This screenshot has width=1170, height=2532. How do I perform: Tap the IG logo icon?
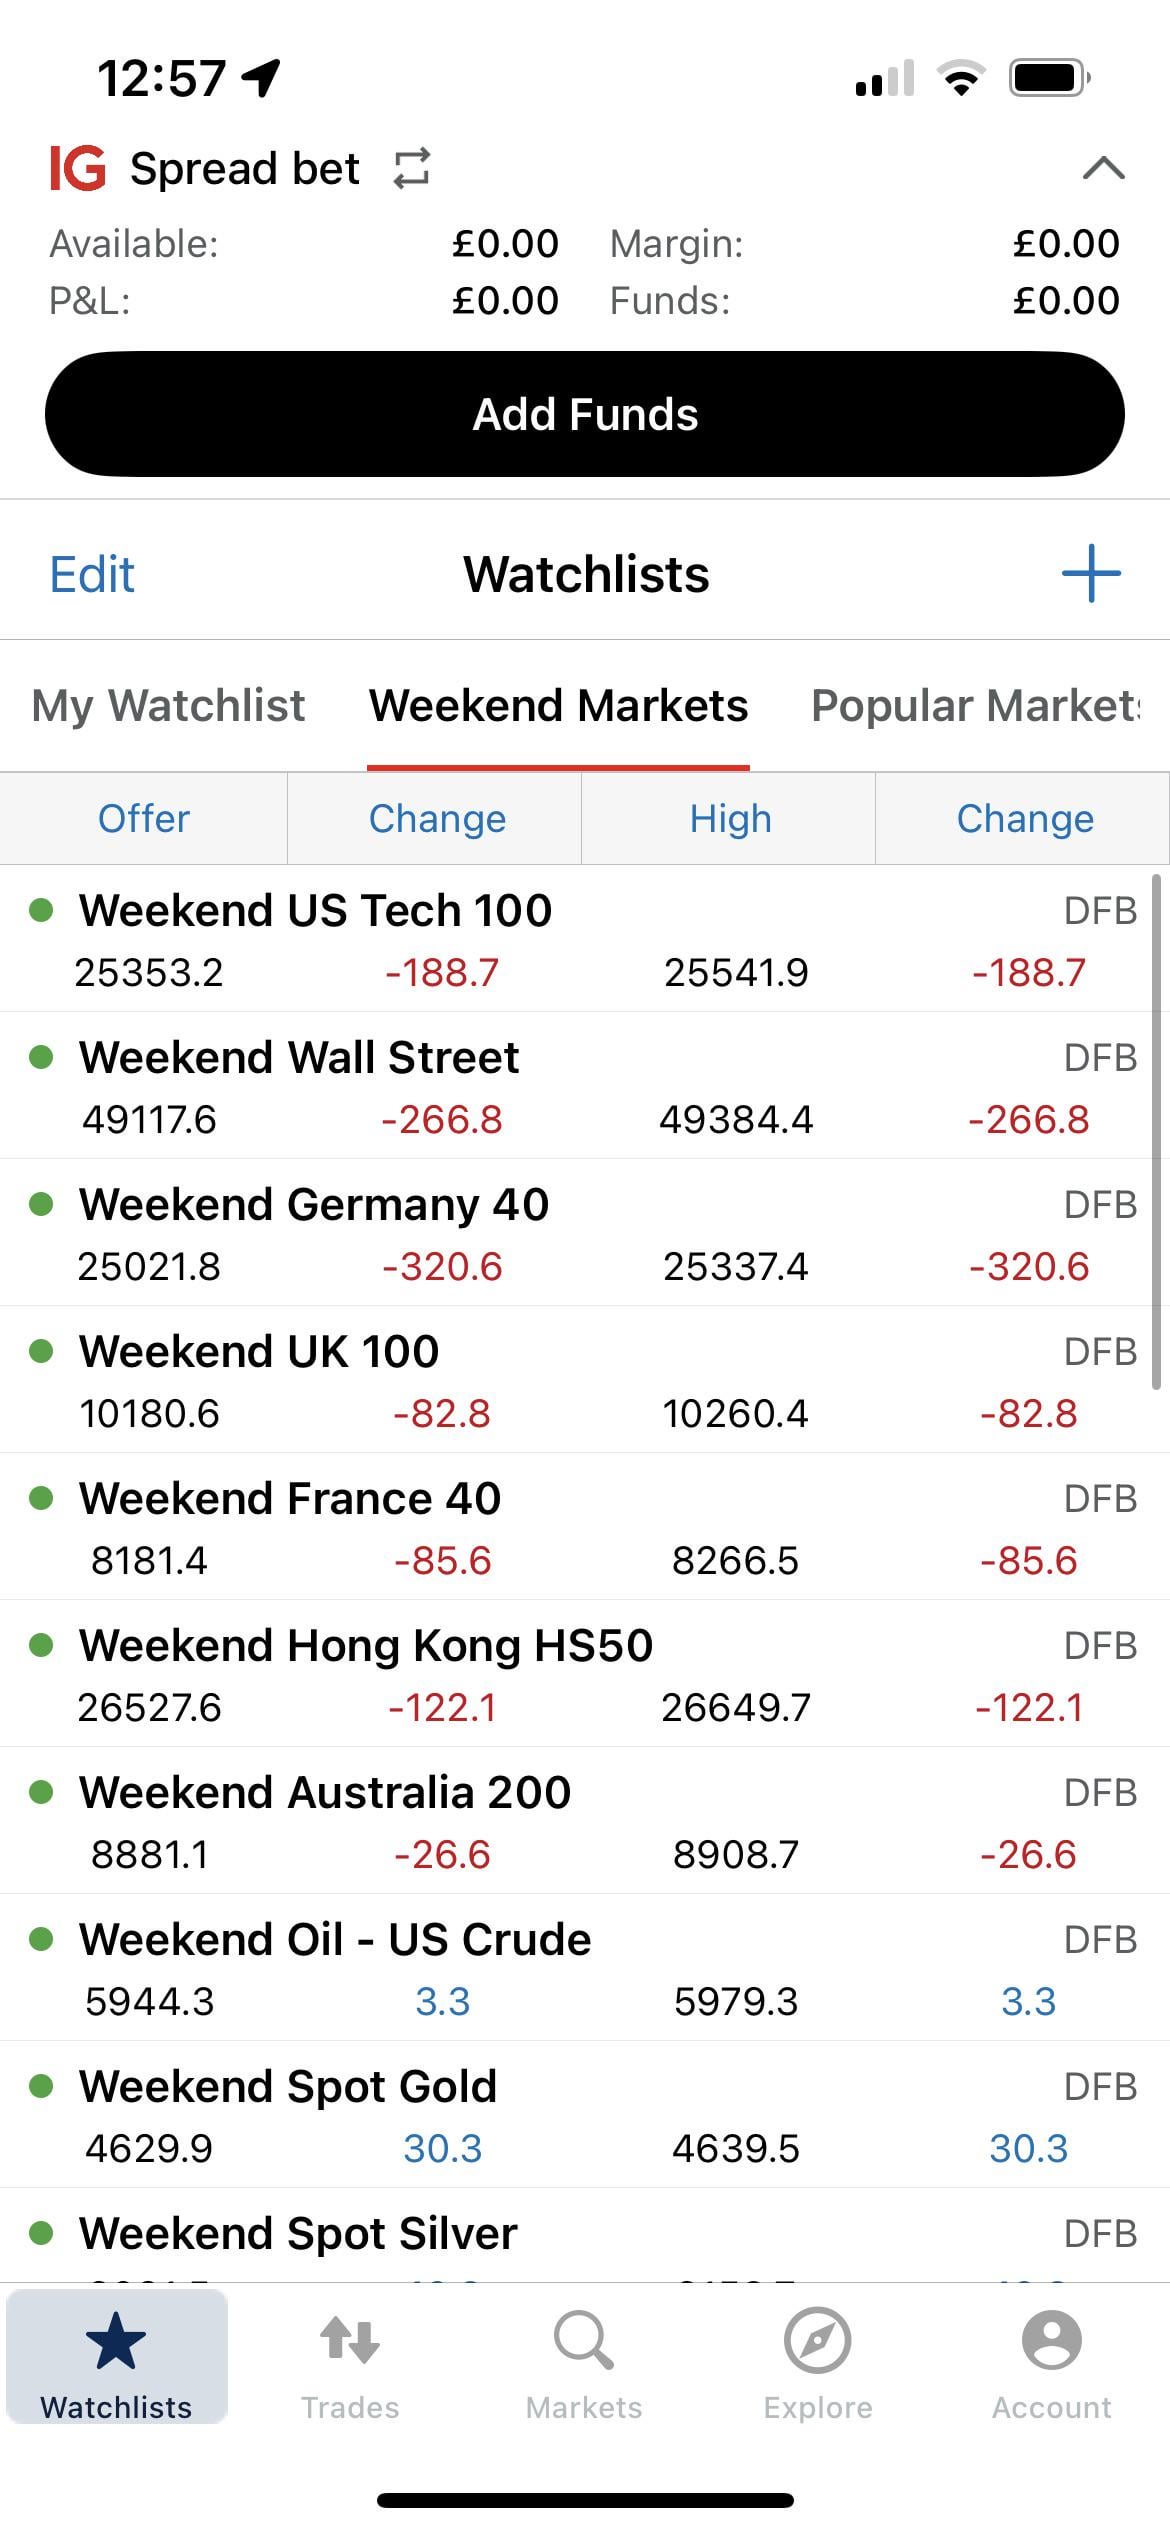click(77, 168)
